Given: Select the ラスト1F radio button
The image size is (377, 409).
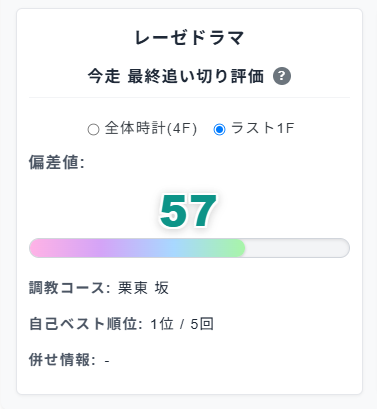Looking at the screenshot, I should (x=219, y=129).
